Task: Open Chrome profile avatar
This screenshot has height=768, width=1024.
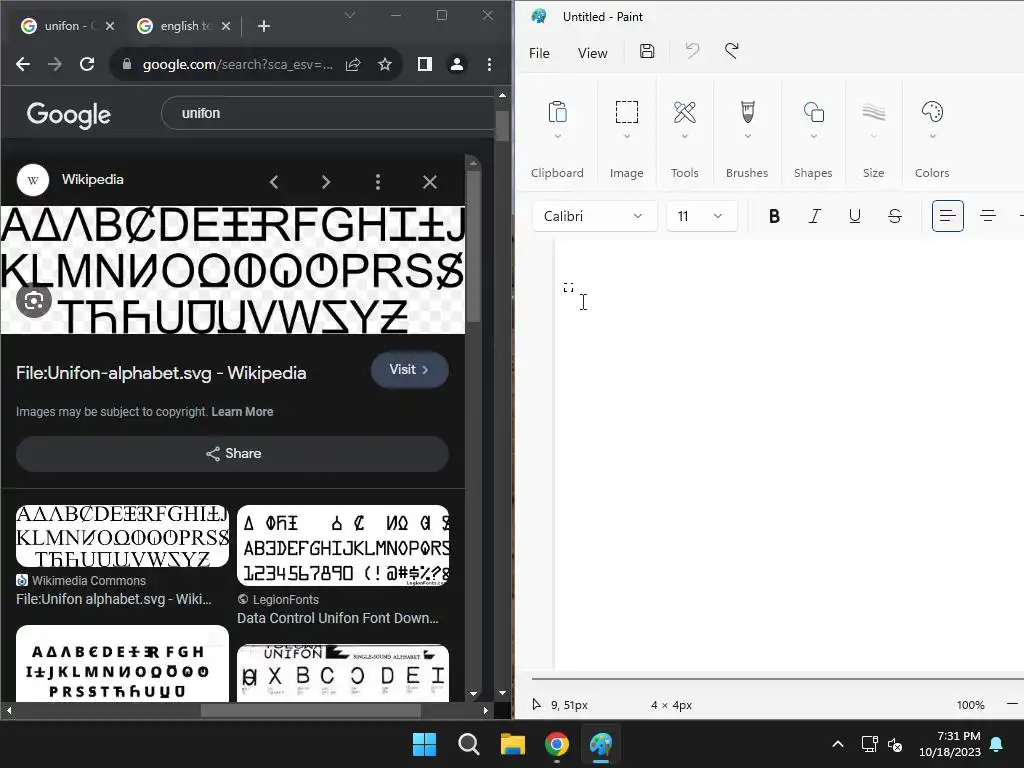Action: click(457, 64)
